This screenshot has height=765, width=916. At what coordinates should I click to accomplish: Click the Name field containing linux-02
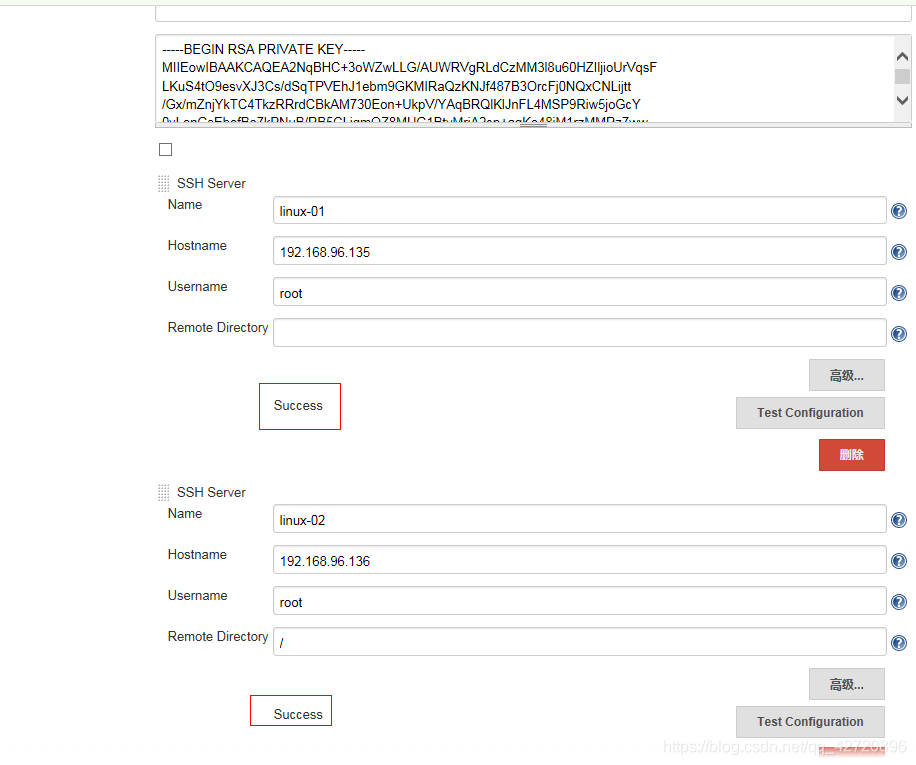tap(580, 519)
